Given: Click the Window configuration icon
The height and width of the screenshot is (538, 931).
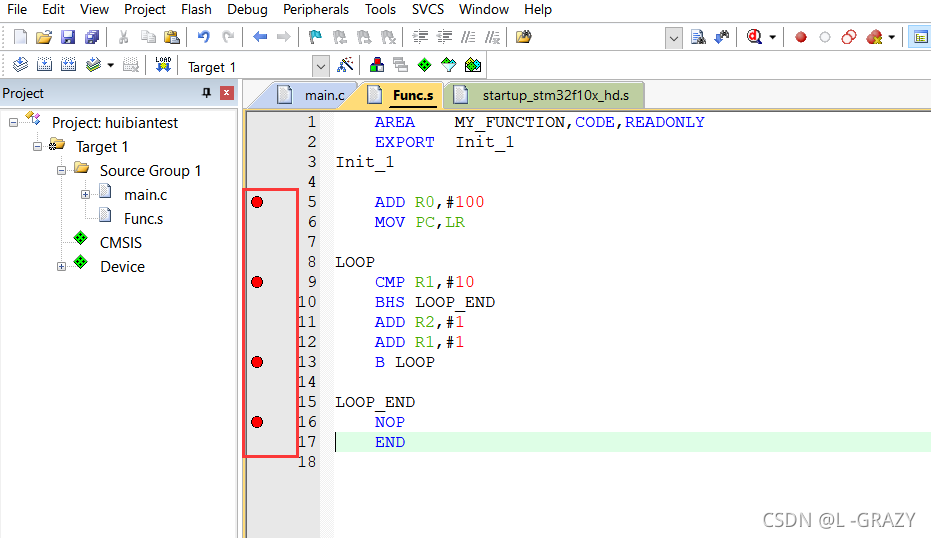Looking at the screenshot, I should (x=920, y=37).
